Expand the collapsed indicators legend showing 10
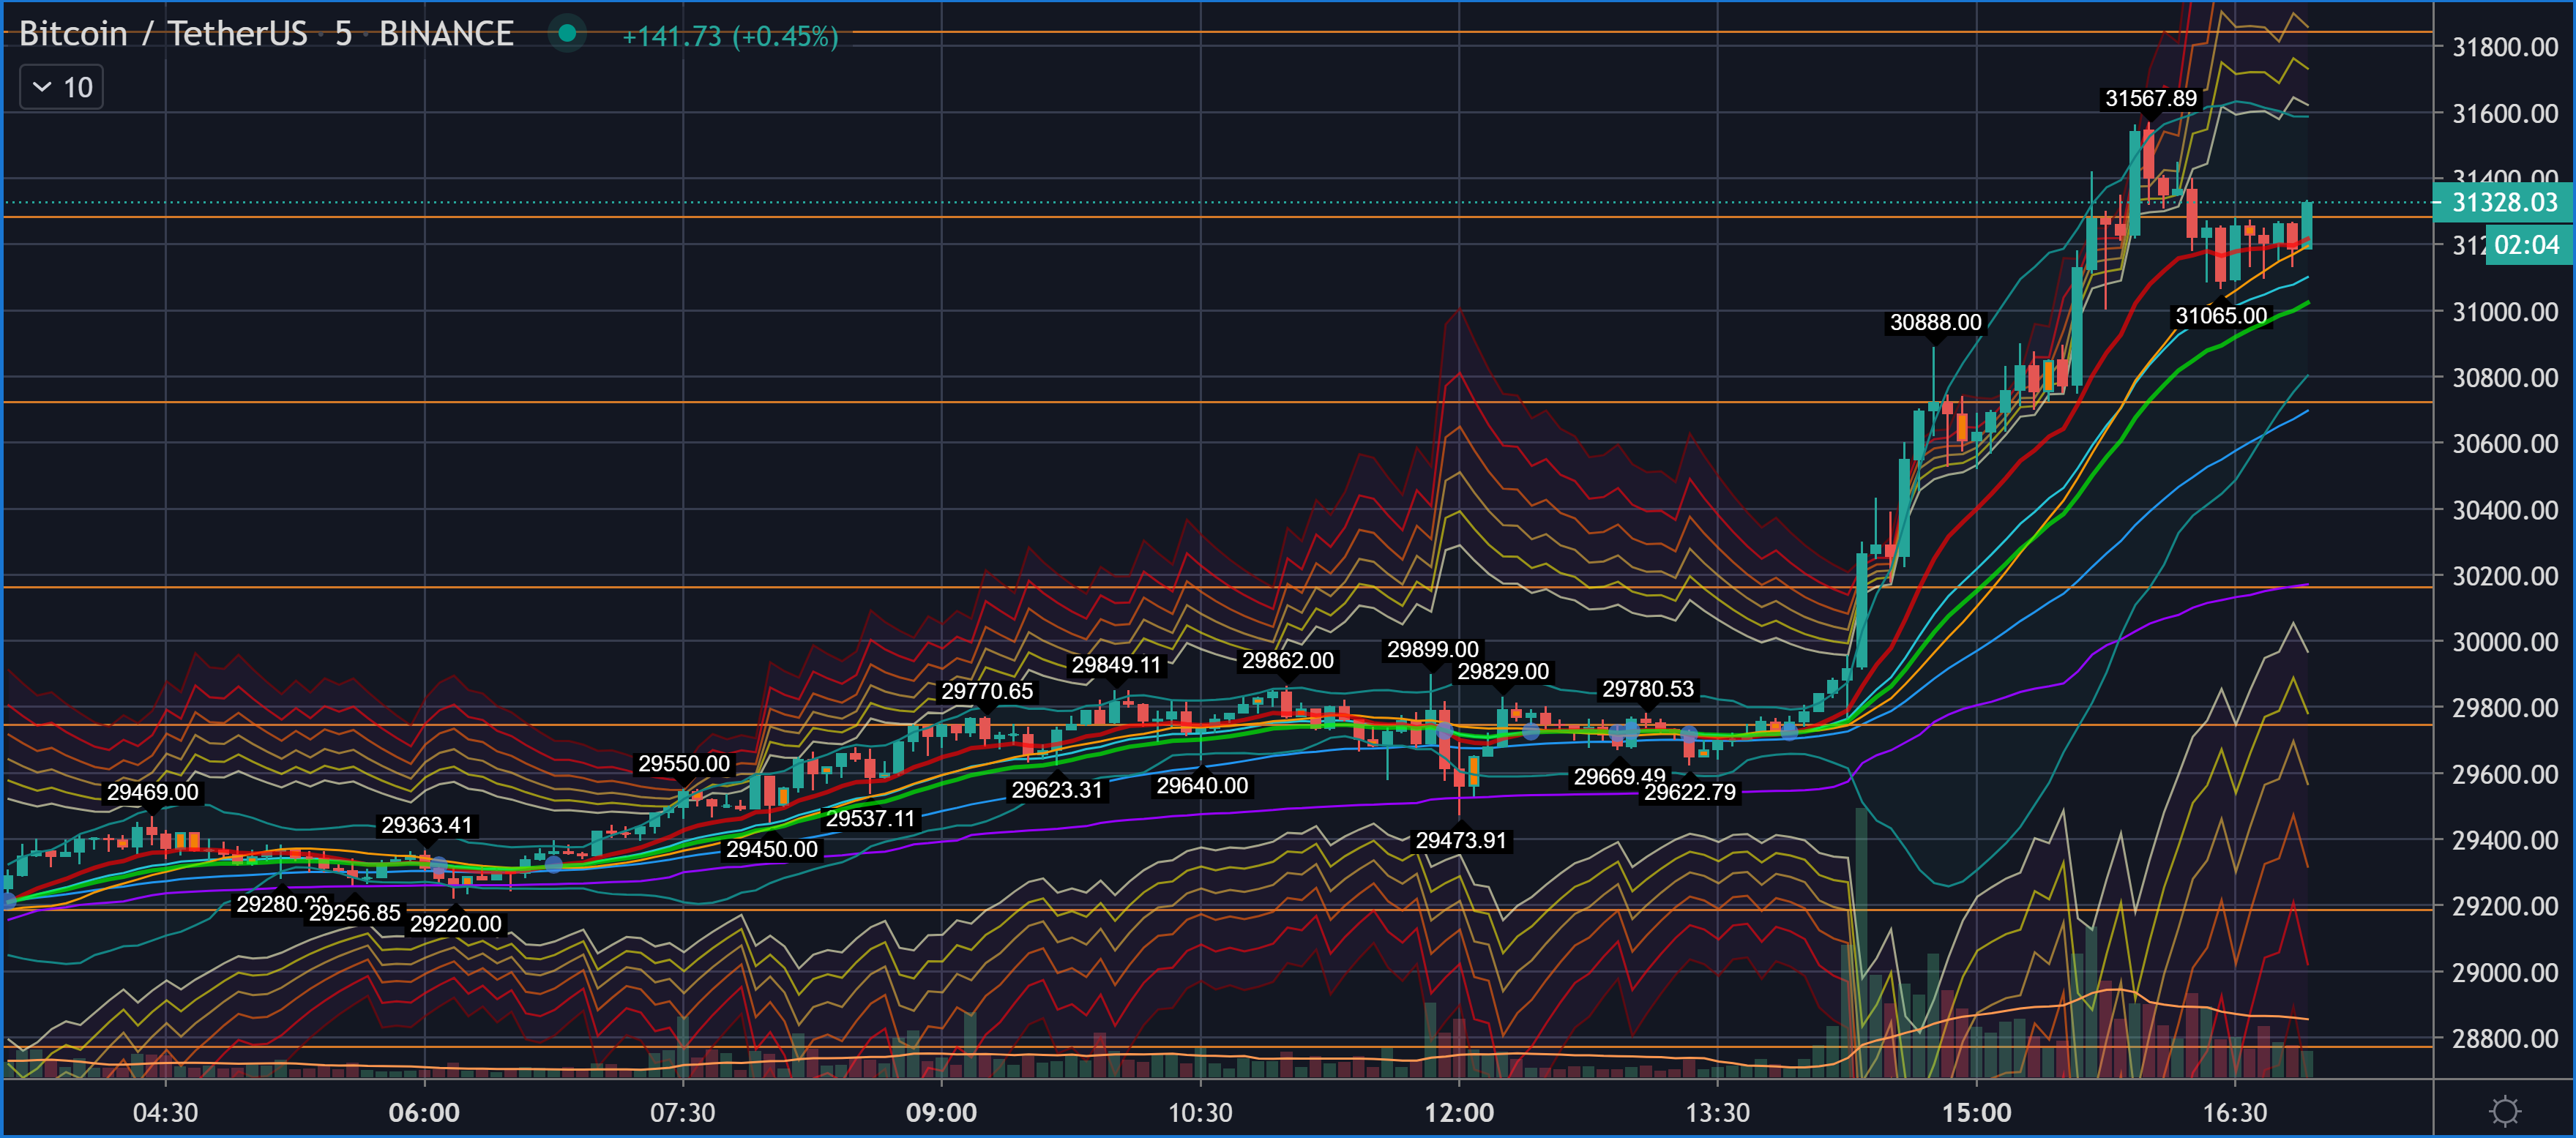 click(x=62, y=88)
